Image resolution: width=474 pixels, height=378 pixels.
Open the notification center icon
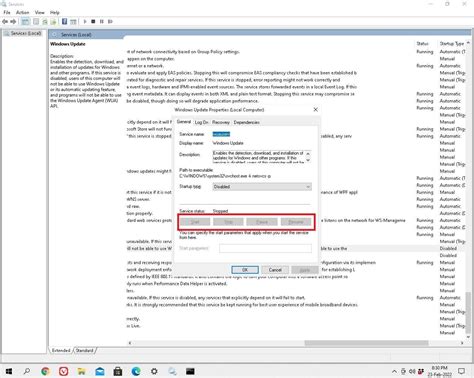pyautogui.click(x=462, y=371)
